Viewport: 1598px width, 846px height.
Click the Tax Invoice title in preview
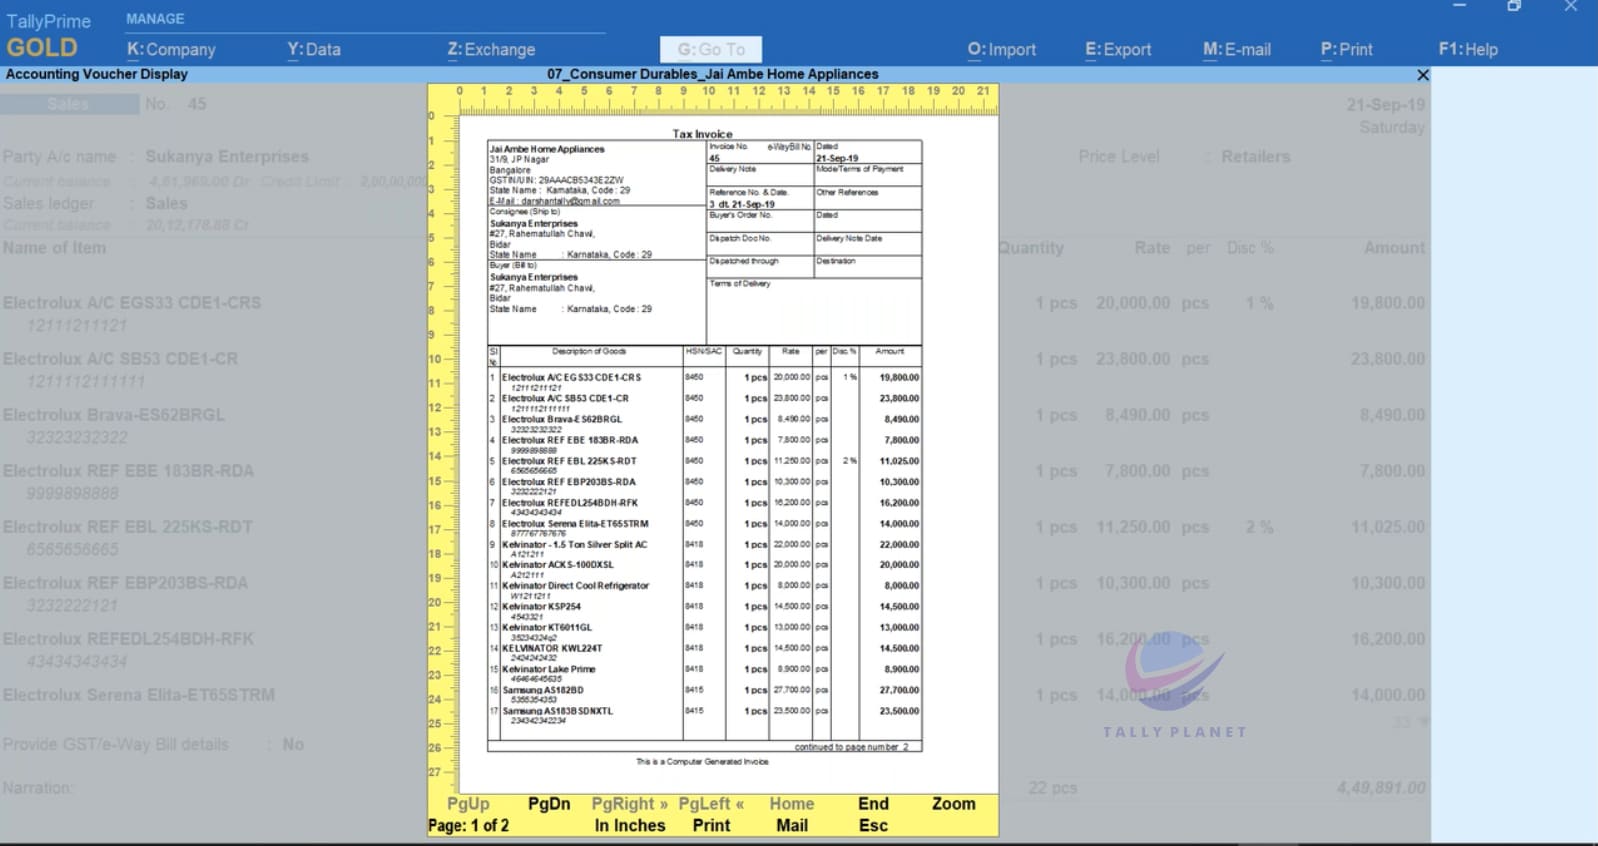click(702, 134)
